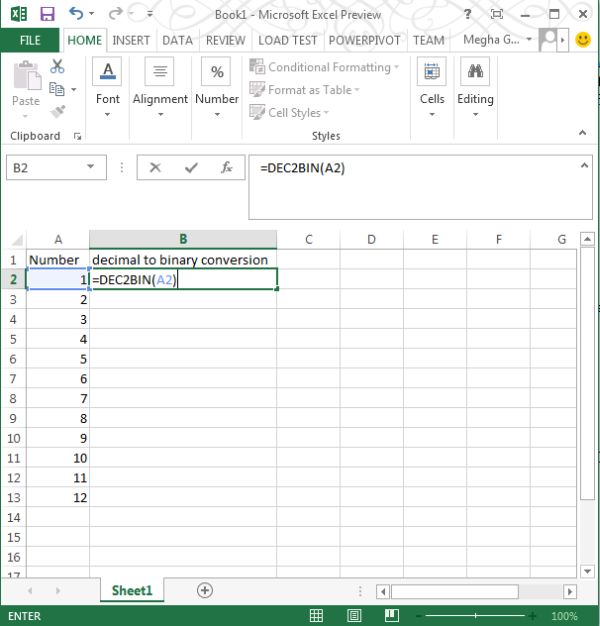Screen dimensions: 600x626
Task: Open Conditional Formatting menu
Action: (324, 67)
